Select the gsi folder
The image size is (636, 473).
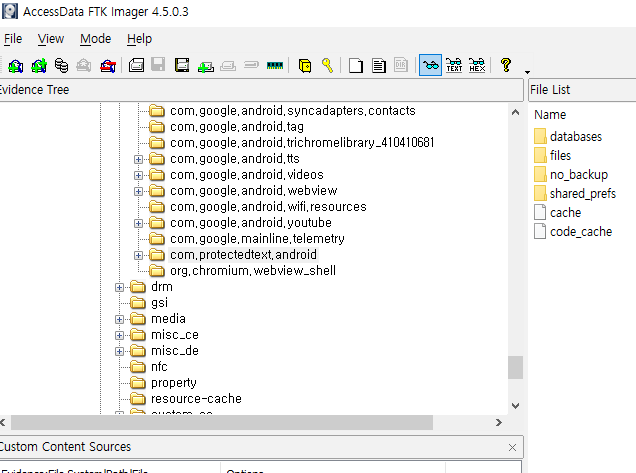159,303
